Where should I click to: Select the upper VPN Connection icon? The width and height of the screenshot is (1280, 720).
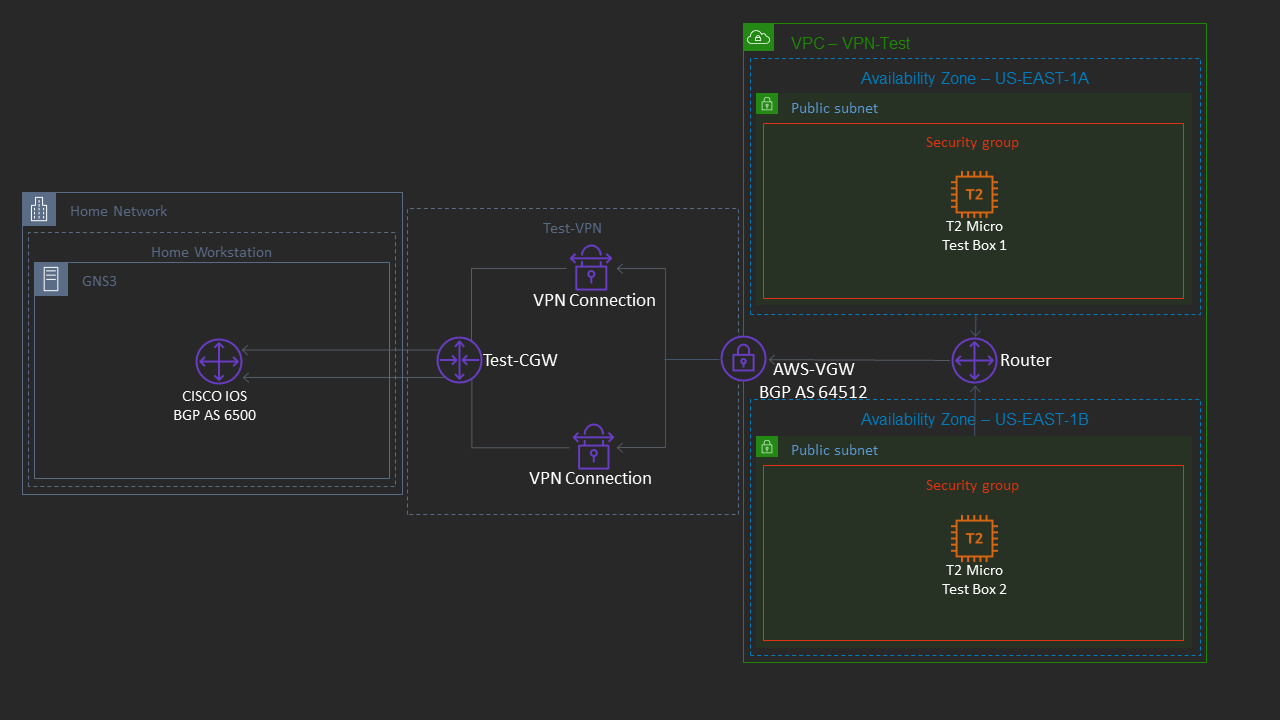coord(591,268)
